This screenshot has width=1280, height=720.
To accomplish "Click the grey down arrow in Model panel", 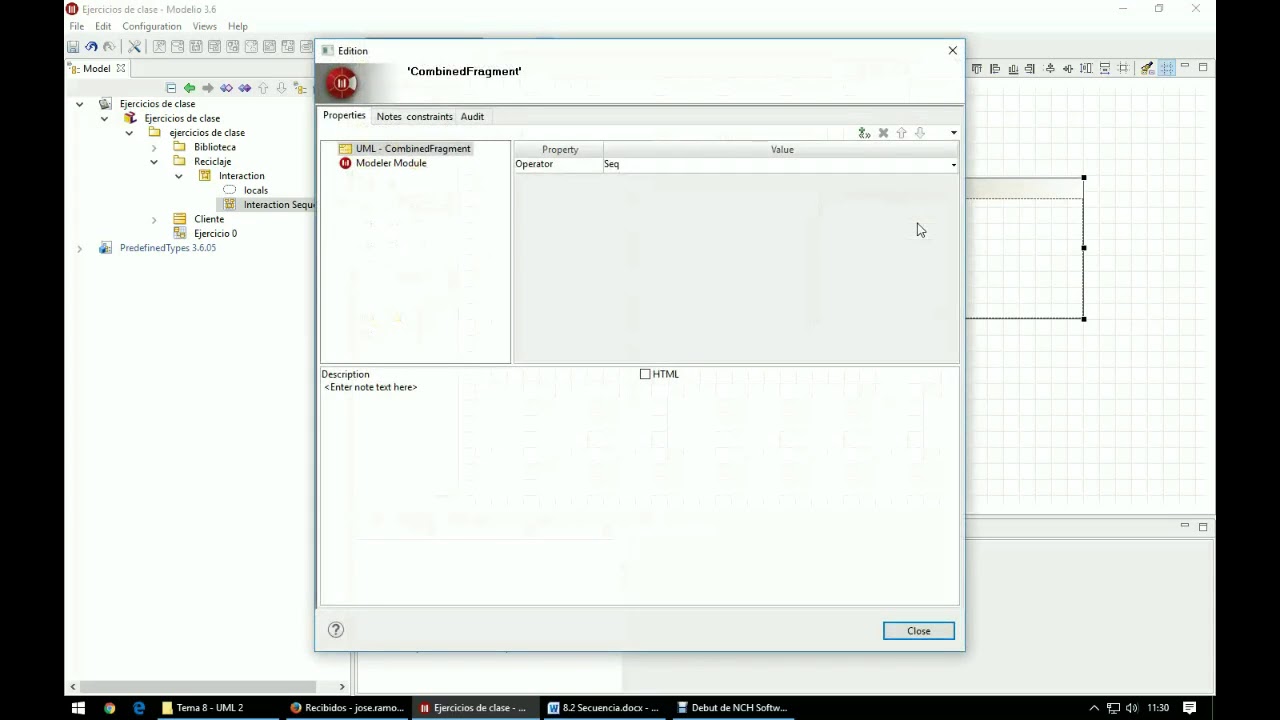I will (281, 88).
